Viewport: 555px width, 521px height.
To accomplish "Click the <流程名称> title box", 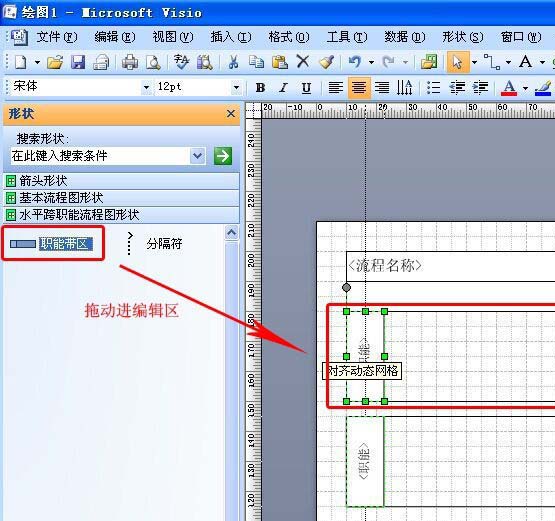I will click(x=450, y=266).
